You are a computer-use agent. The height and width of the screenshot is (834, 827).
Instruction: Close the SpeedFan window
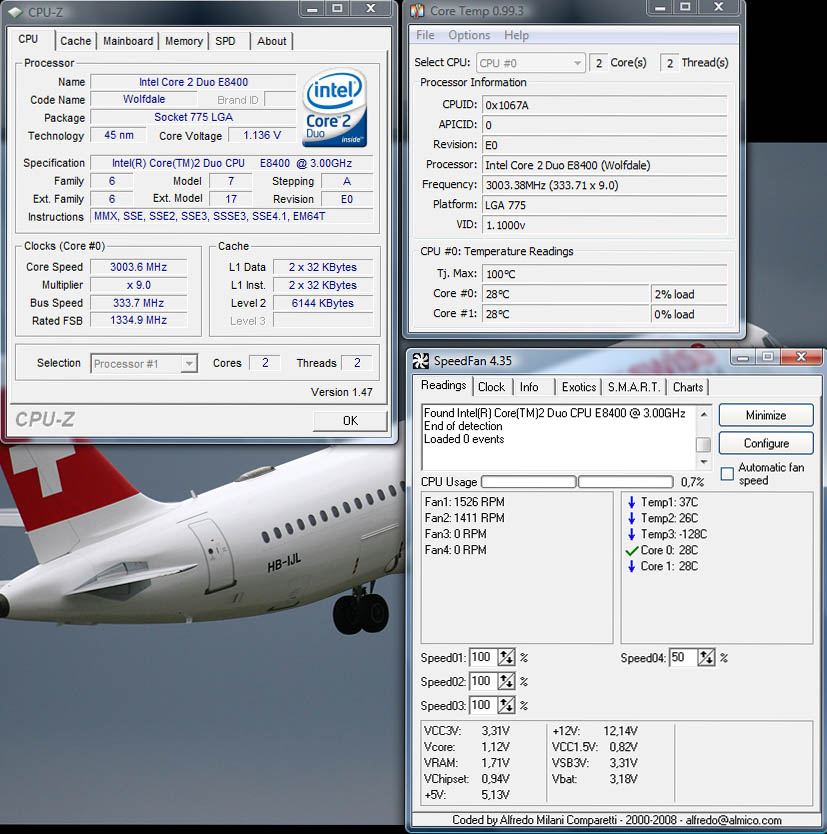coord(801,357)
